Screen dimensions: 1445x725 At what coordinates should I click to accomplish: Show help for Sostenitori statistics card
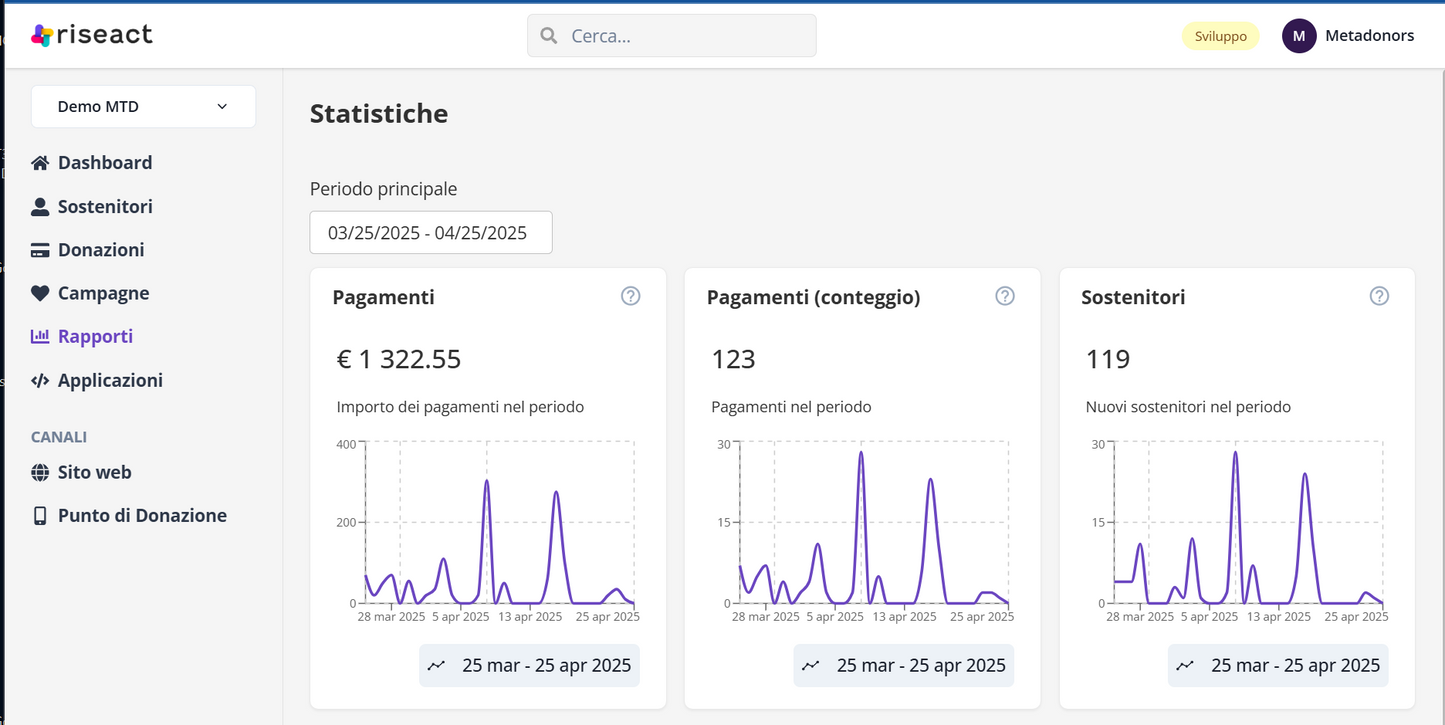tap(1379, 296)
